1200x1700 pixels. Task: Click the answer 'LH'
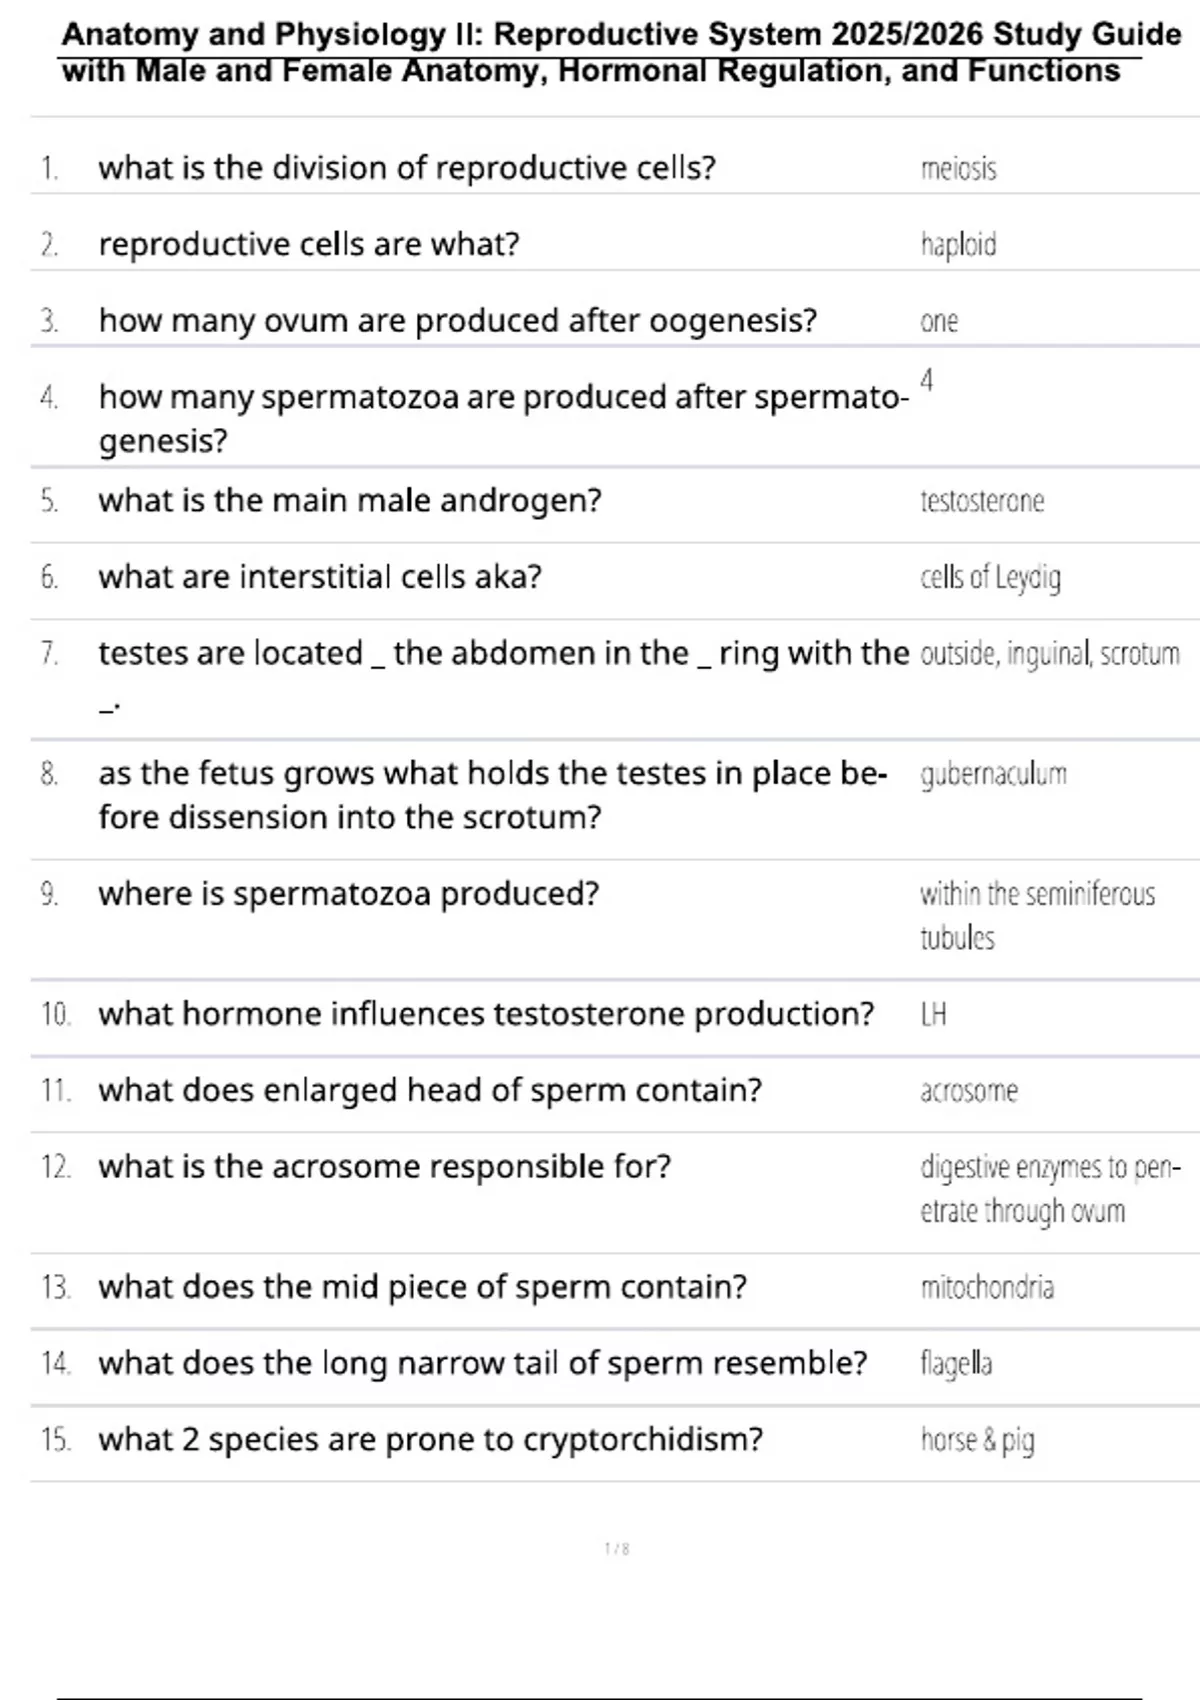coord(933,1015)
